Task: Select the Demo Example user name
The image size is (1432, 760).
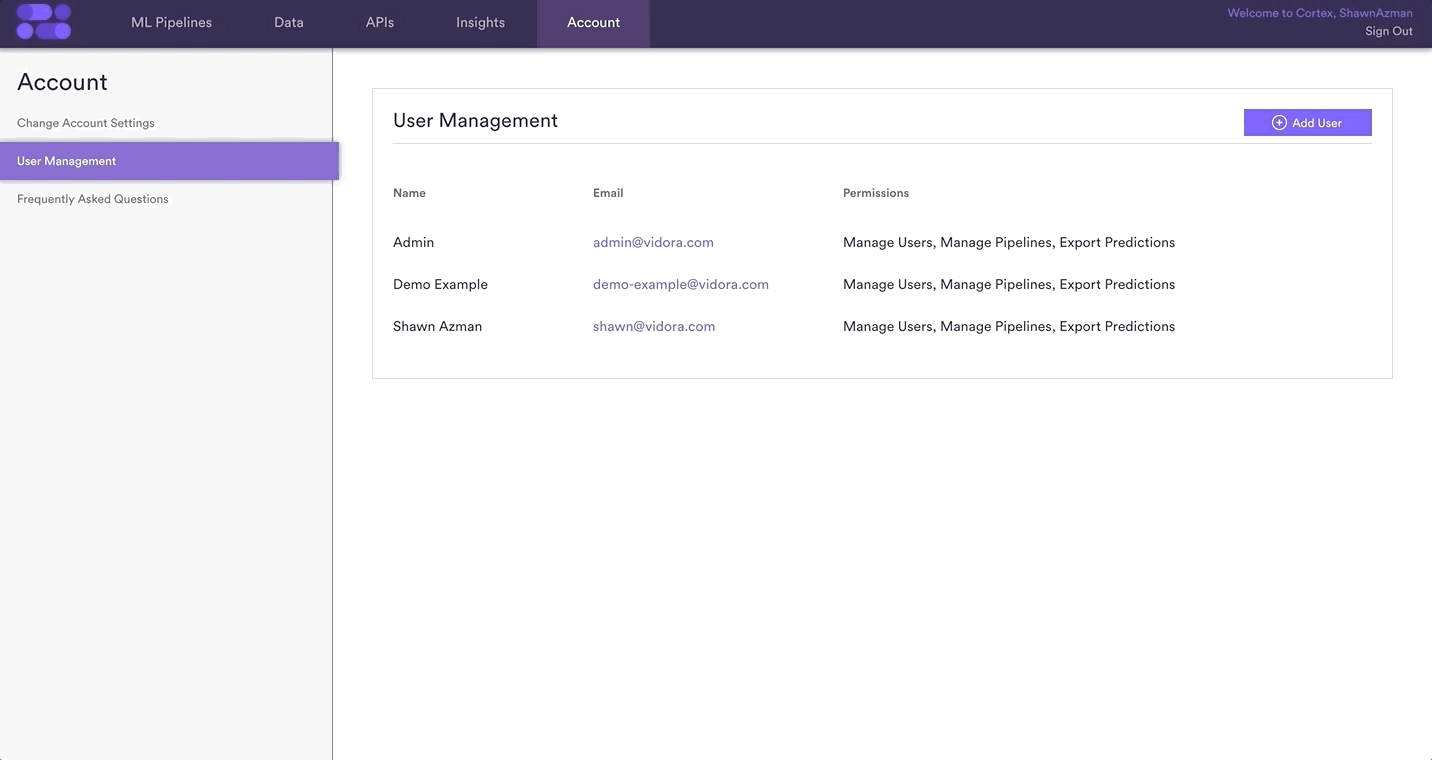Action: (x=440, y=284)
